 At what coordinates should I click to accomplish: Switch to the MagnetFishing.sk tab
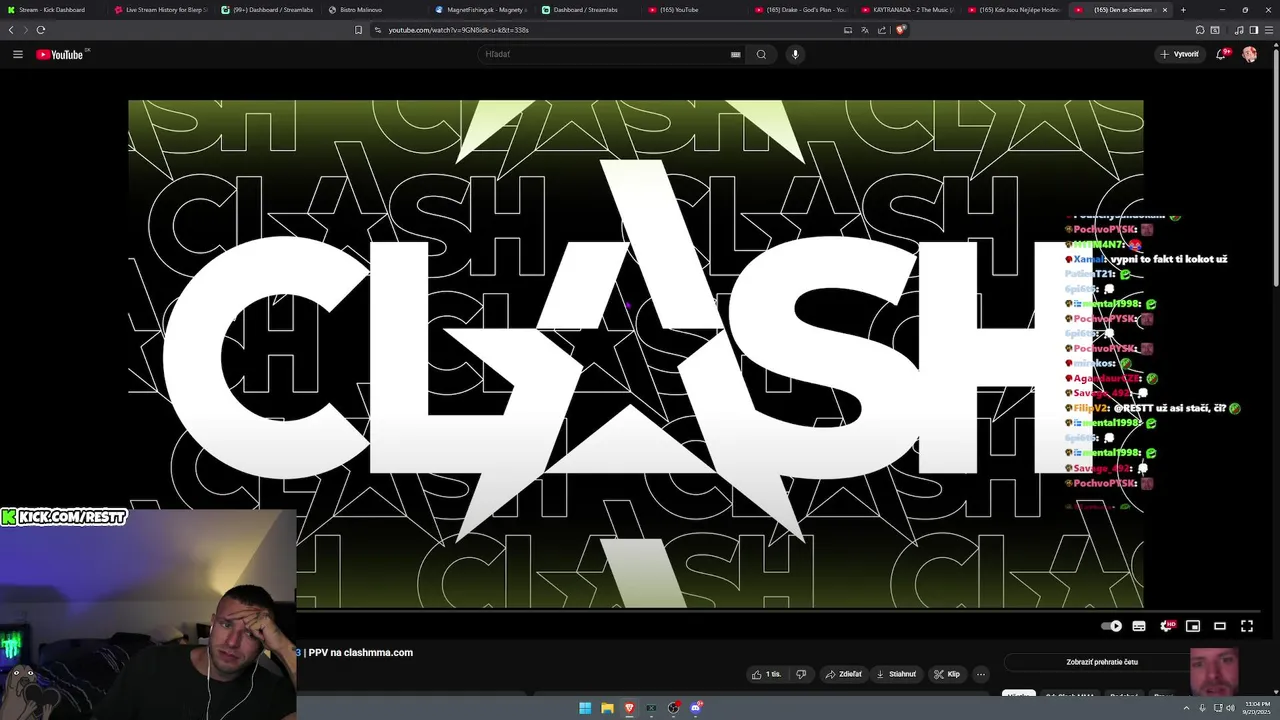point(481,10)
